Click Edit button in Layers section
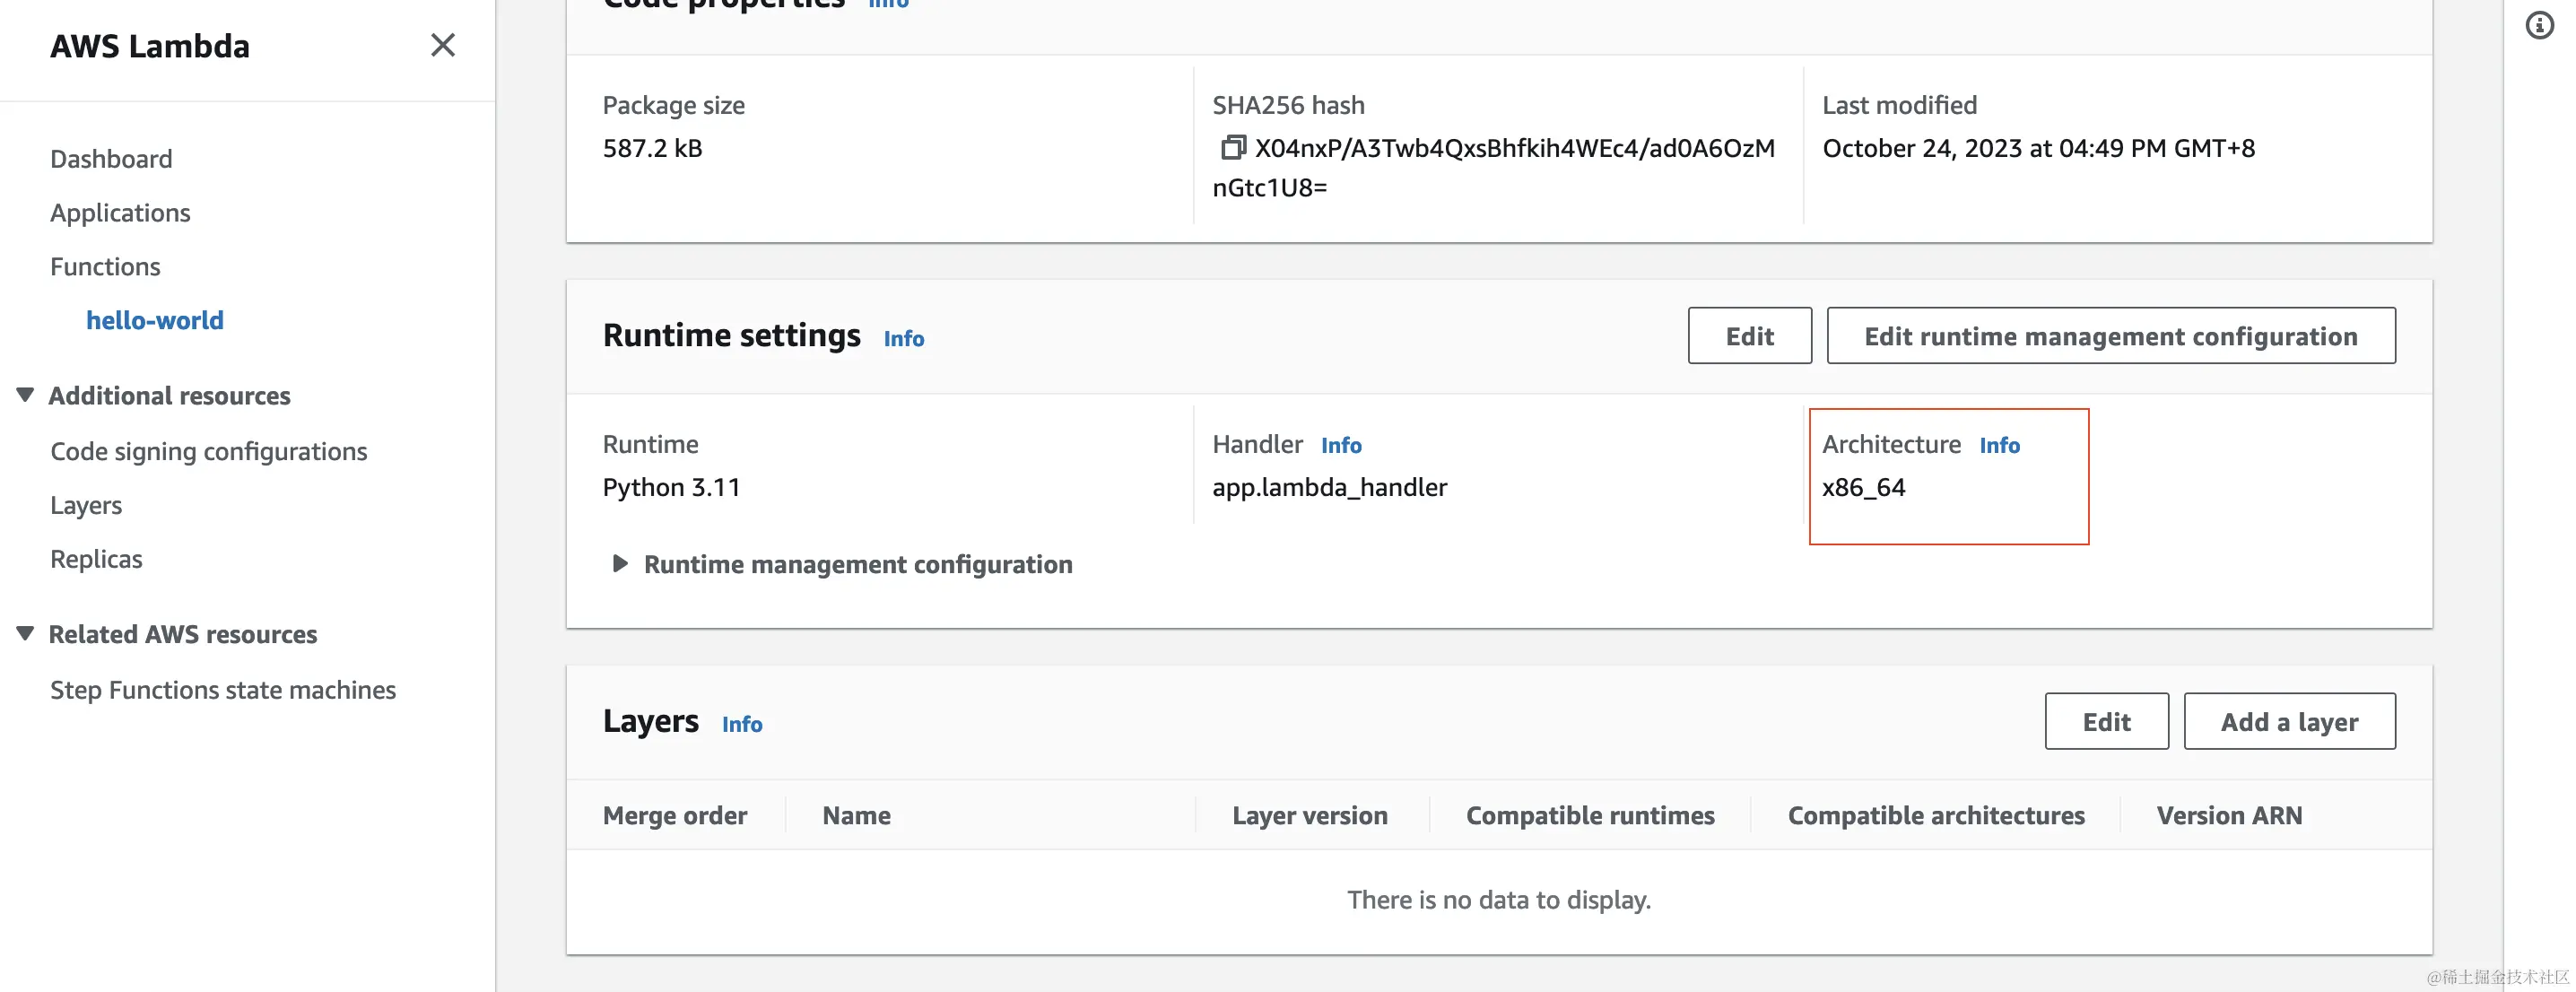 pos(2105,722)
